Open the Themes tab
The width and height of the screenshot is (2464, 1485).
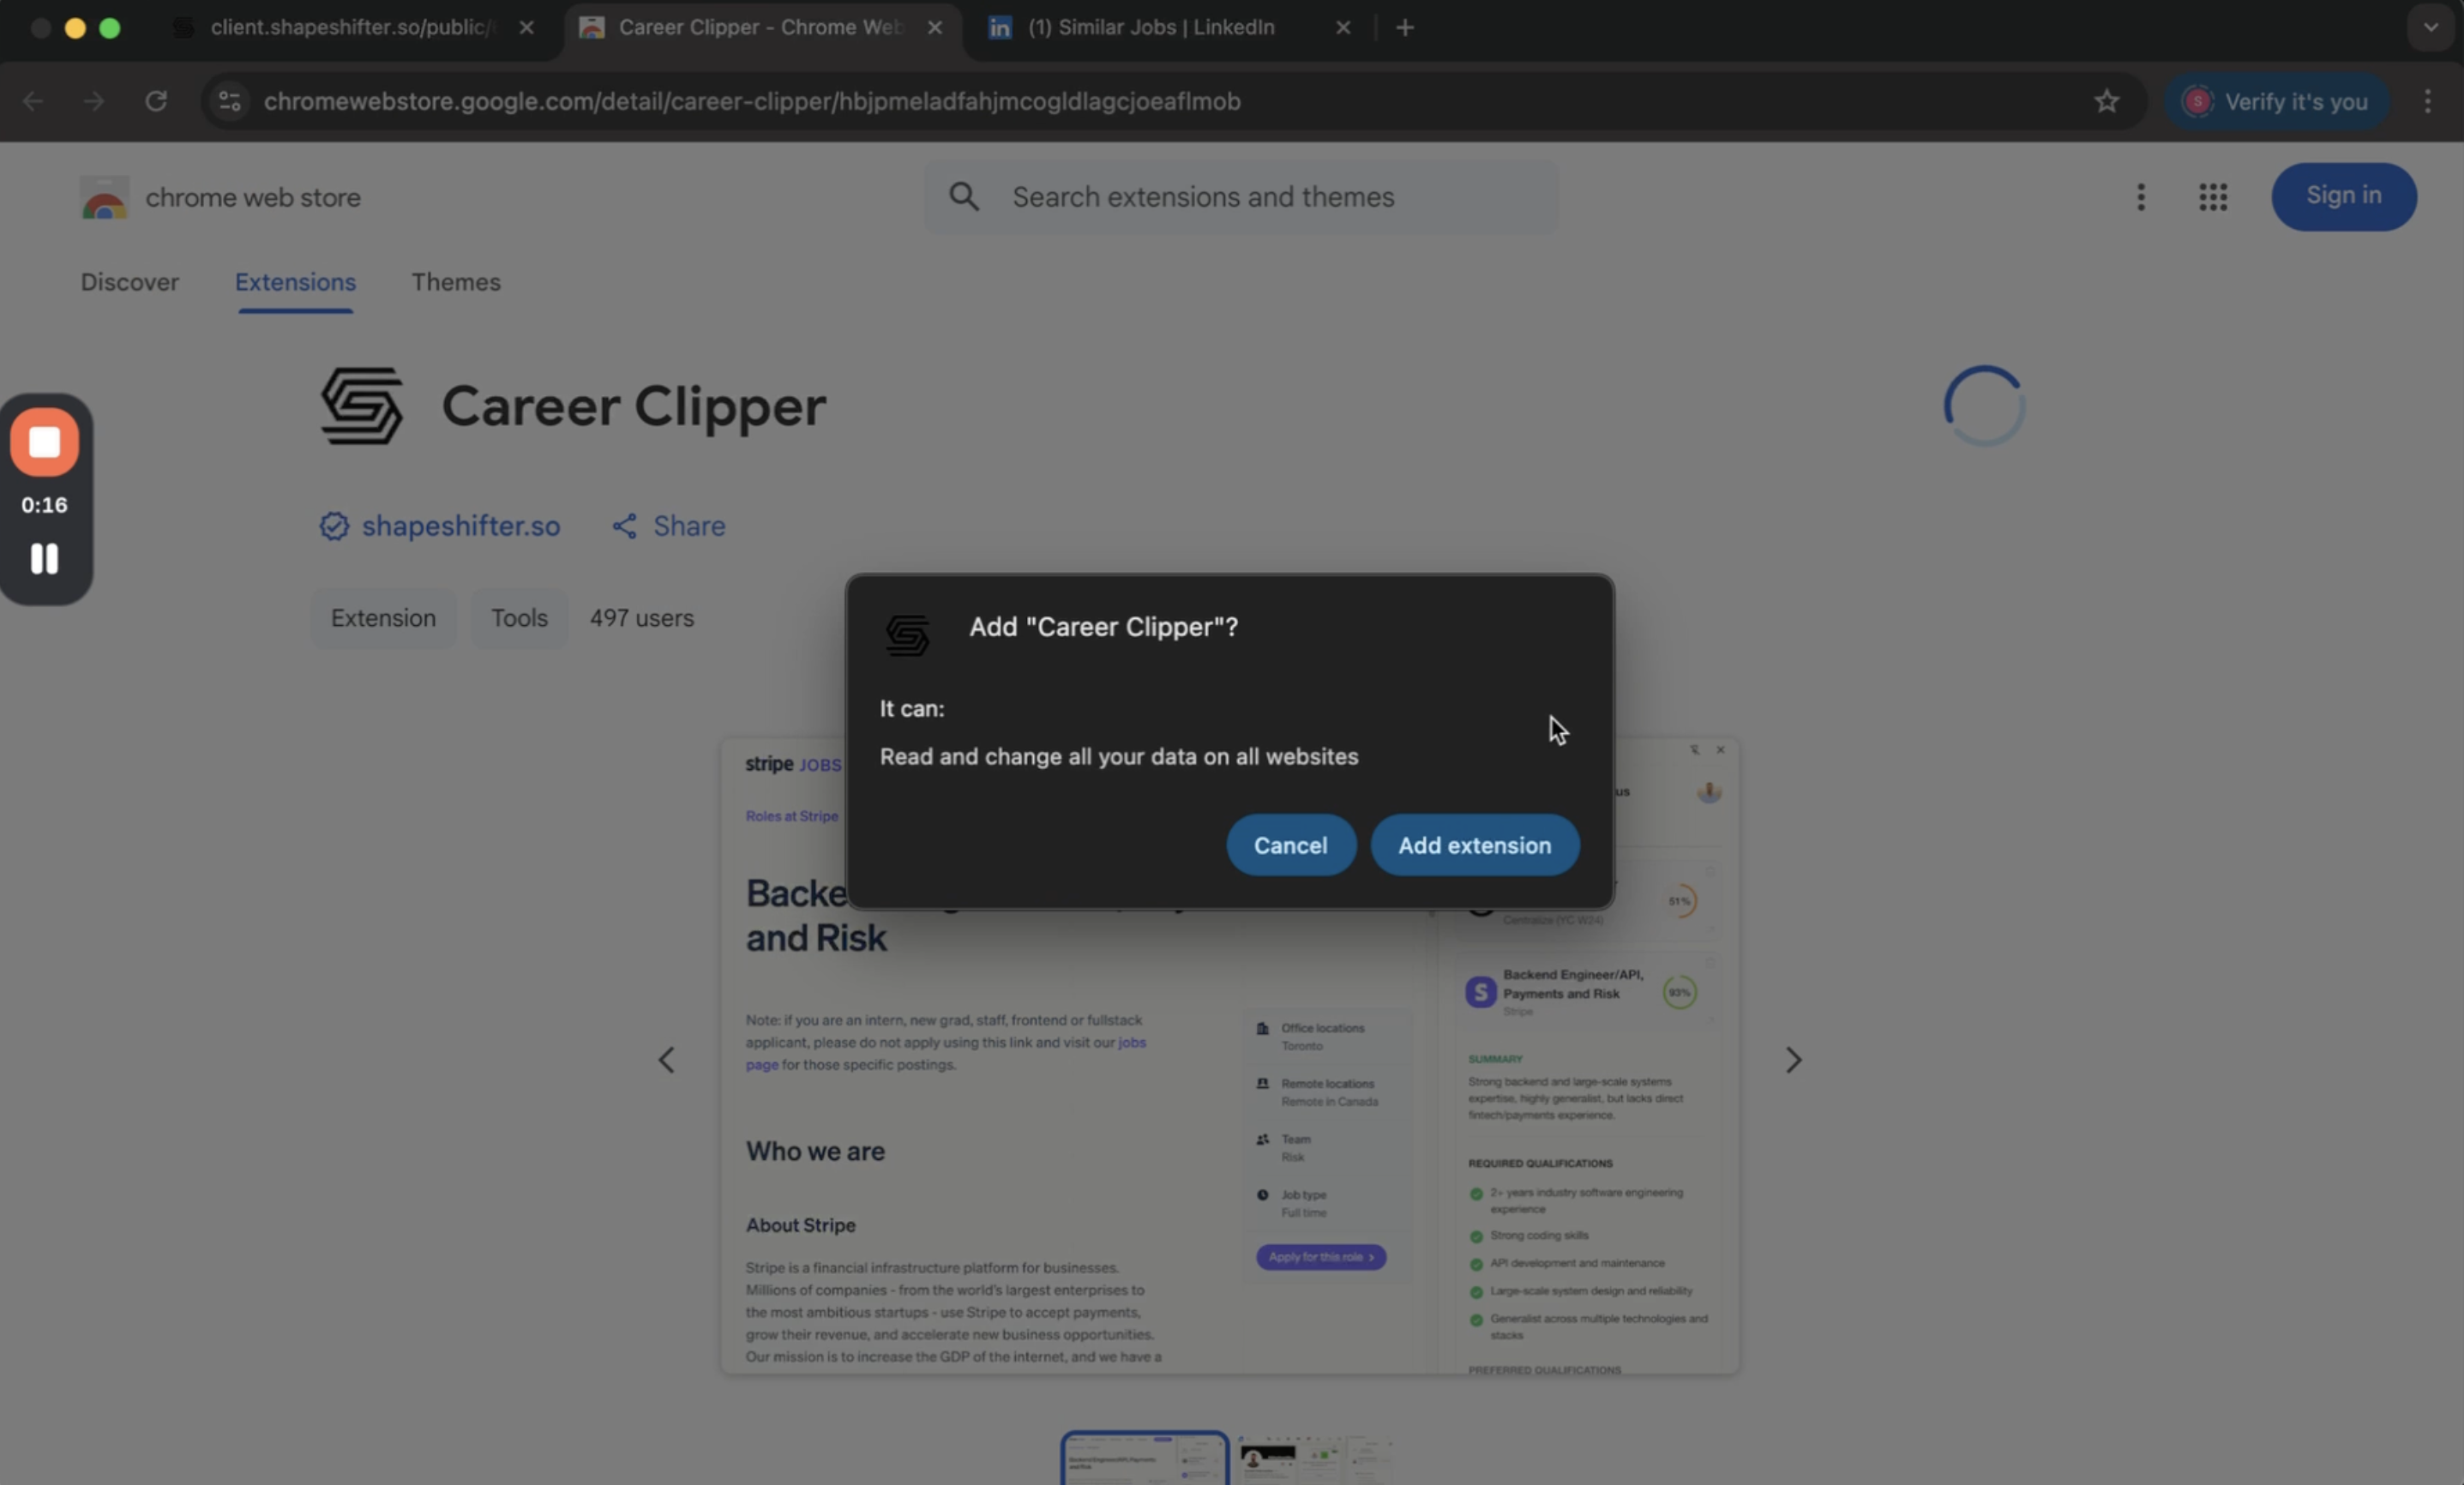click(x=455, y=282)
